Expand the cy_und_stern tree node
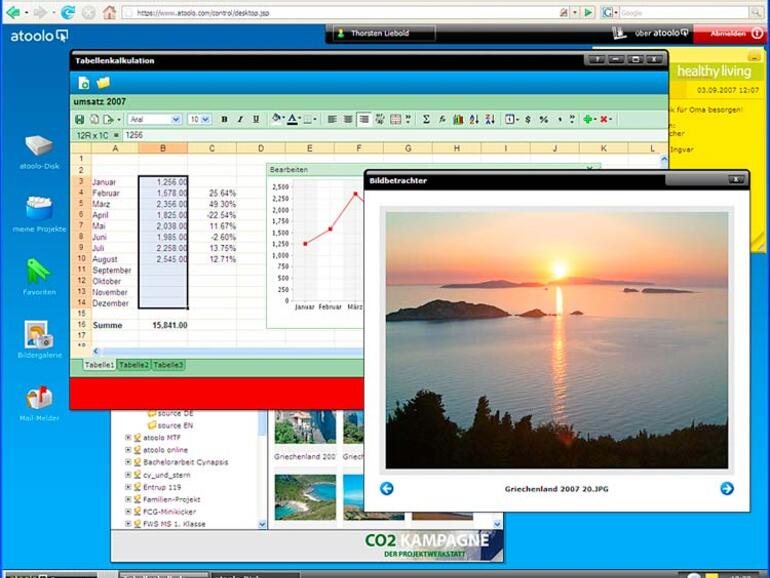This screenshot has width=770, height=578. (128, 474)
